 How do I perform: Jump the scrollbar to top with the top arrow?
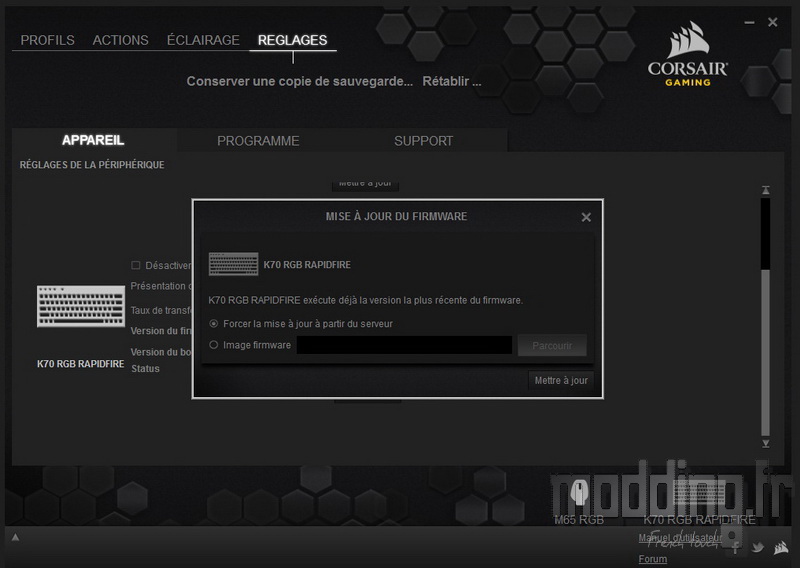(x=766, y=190)
